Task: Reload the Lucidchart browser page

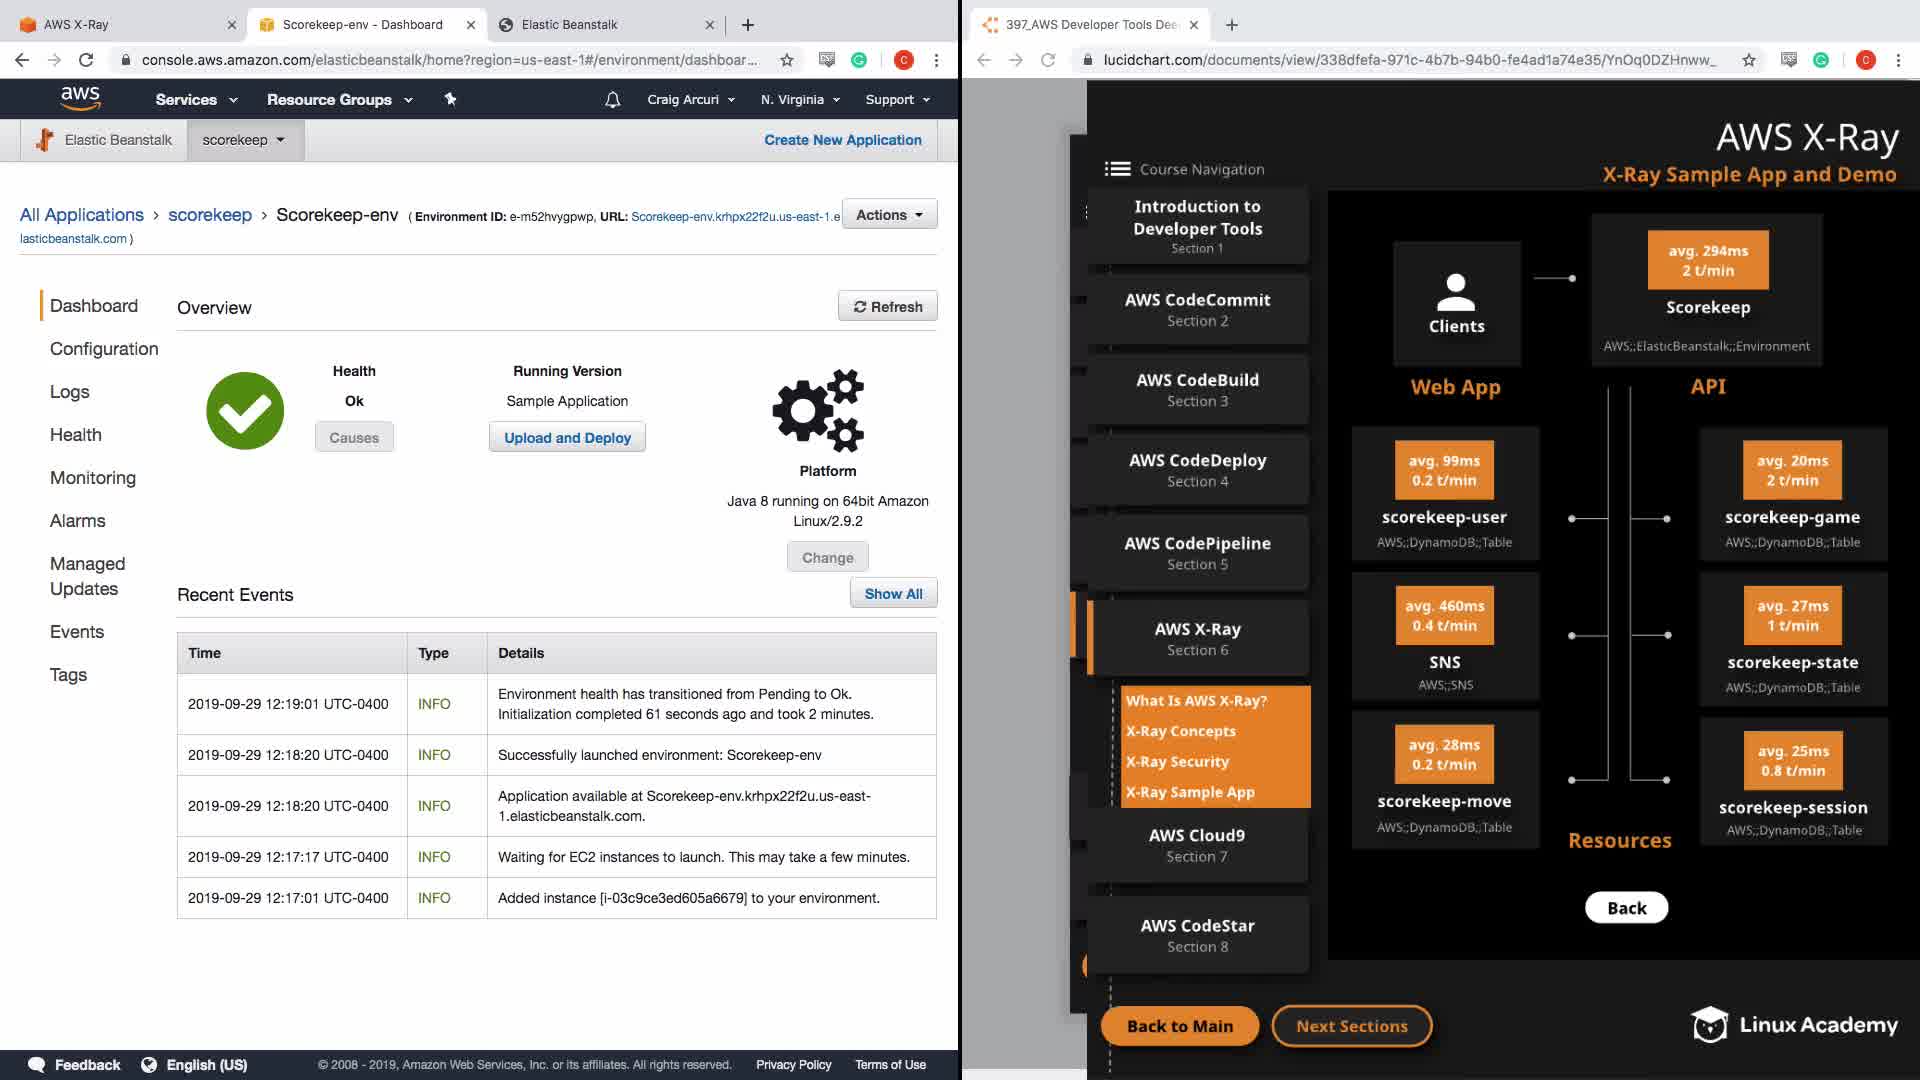Action: [1048, 60]
